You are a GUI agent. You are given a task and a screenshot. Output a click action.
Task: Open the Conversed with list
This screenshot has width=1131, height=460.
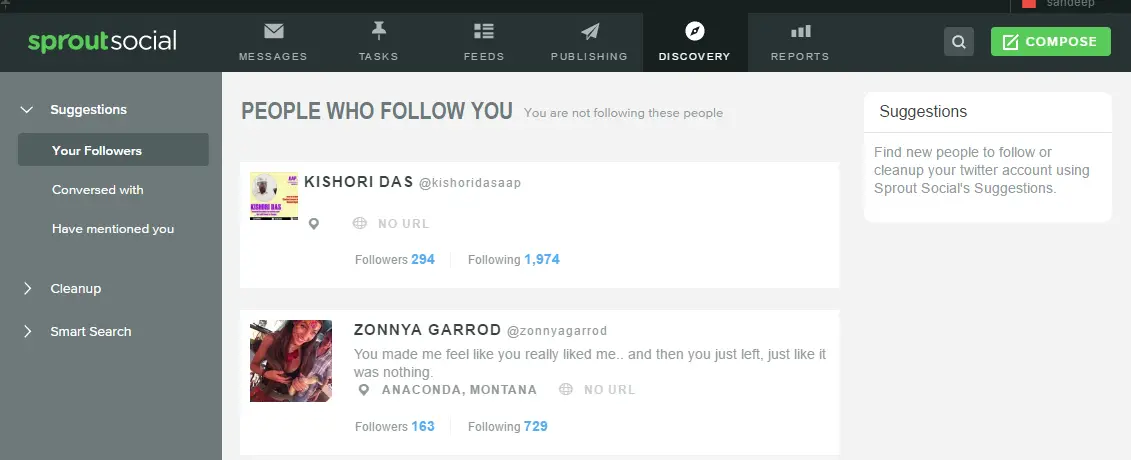pyautogui.click(x=98, y=190)
